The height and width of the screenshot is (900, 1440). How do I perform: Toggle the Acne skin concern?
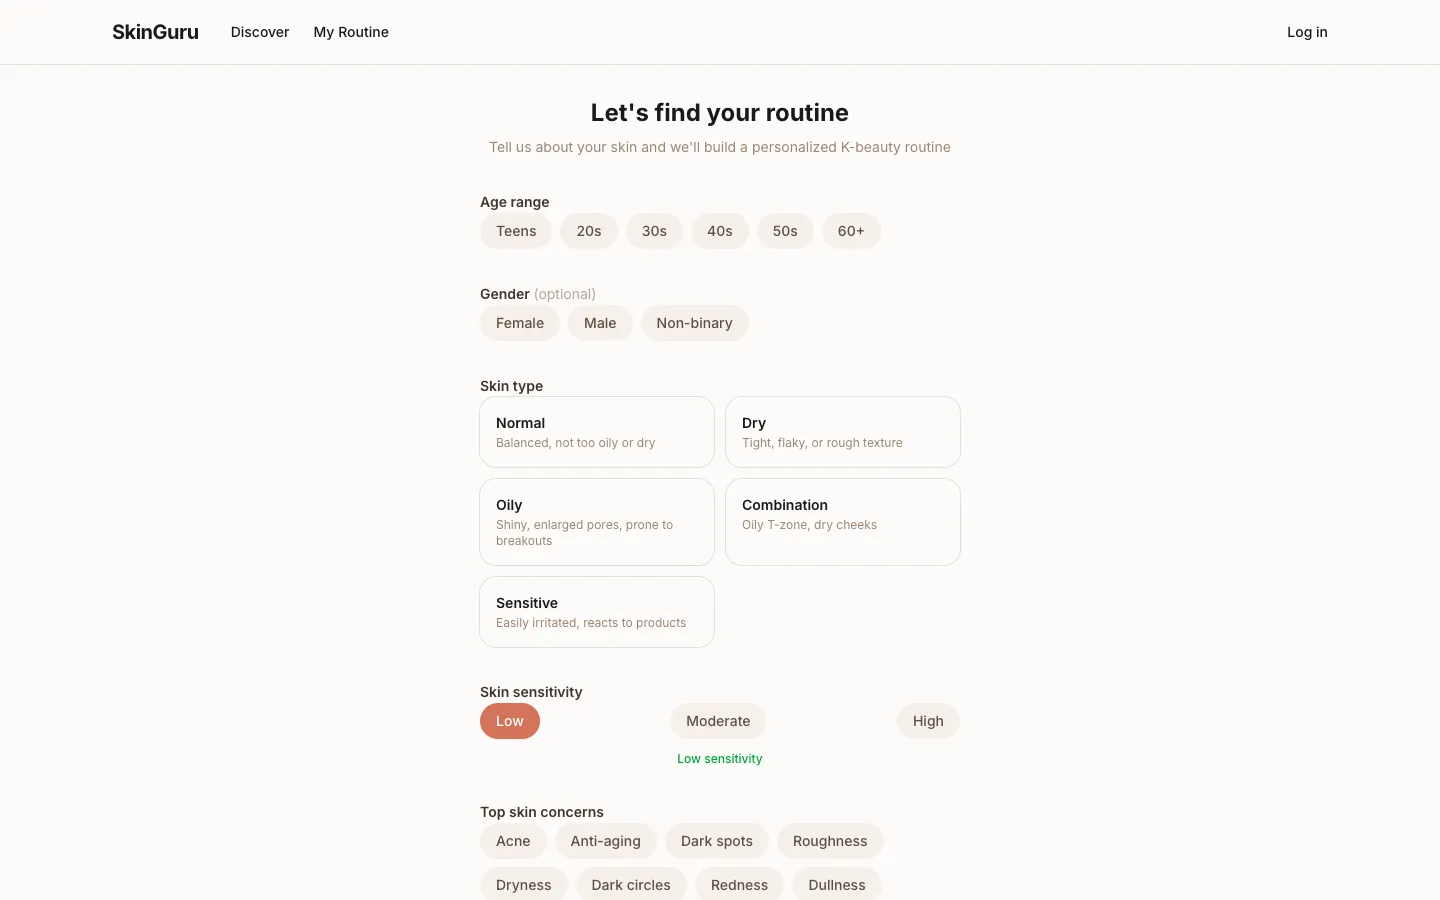(x=513, y=841)
